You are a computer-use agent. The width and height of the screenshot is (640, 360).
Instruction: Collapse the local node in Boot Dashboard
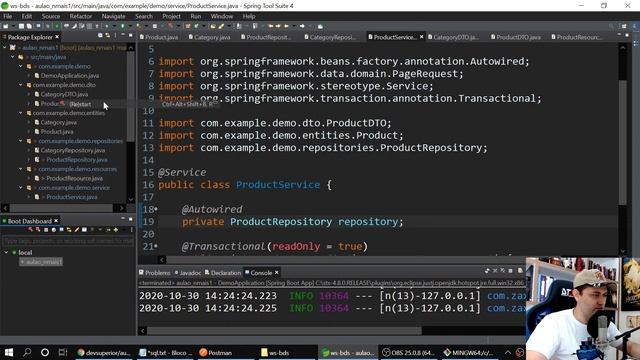(x=6, y=253)
